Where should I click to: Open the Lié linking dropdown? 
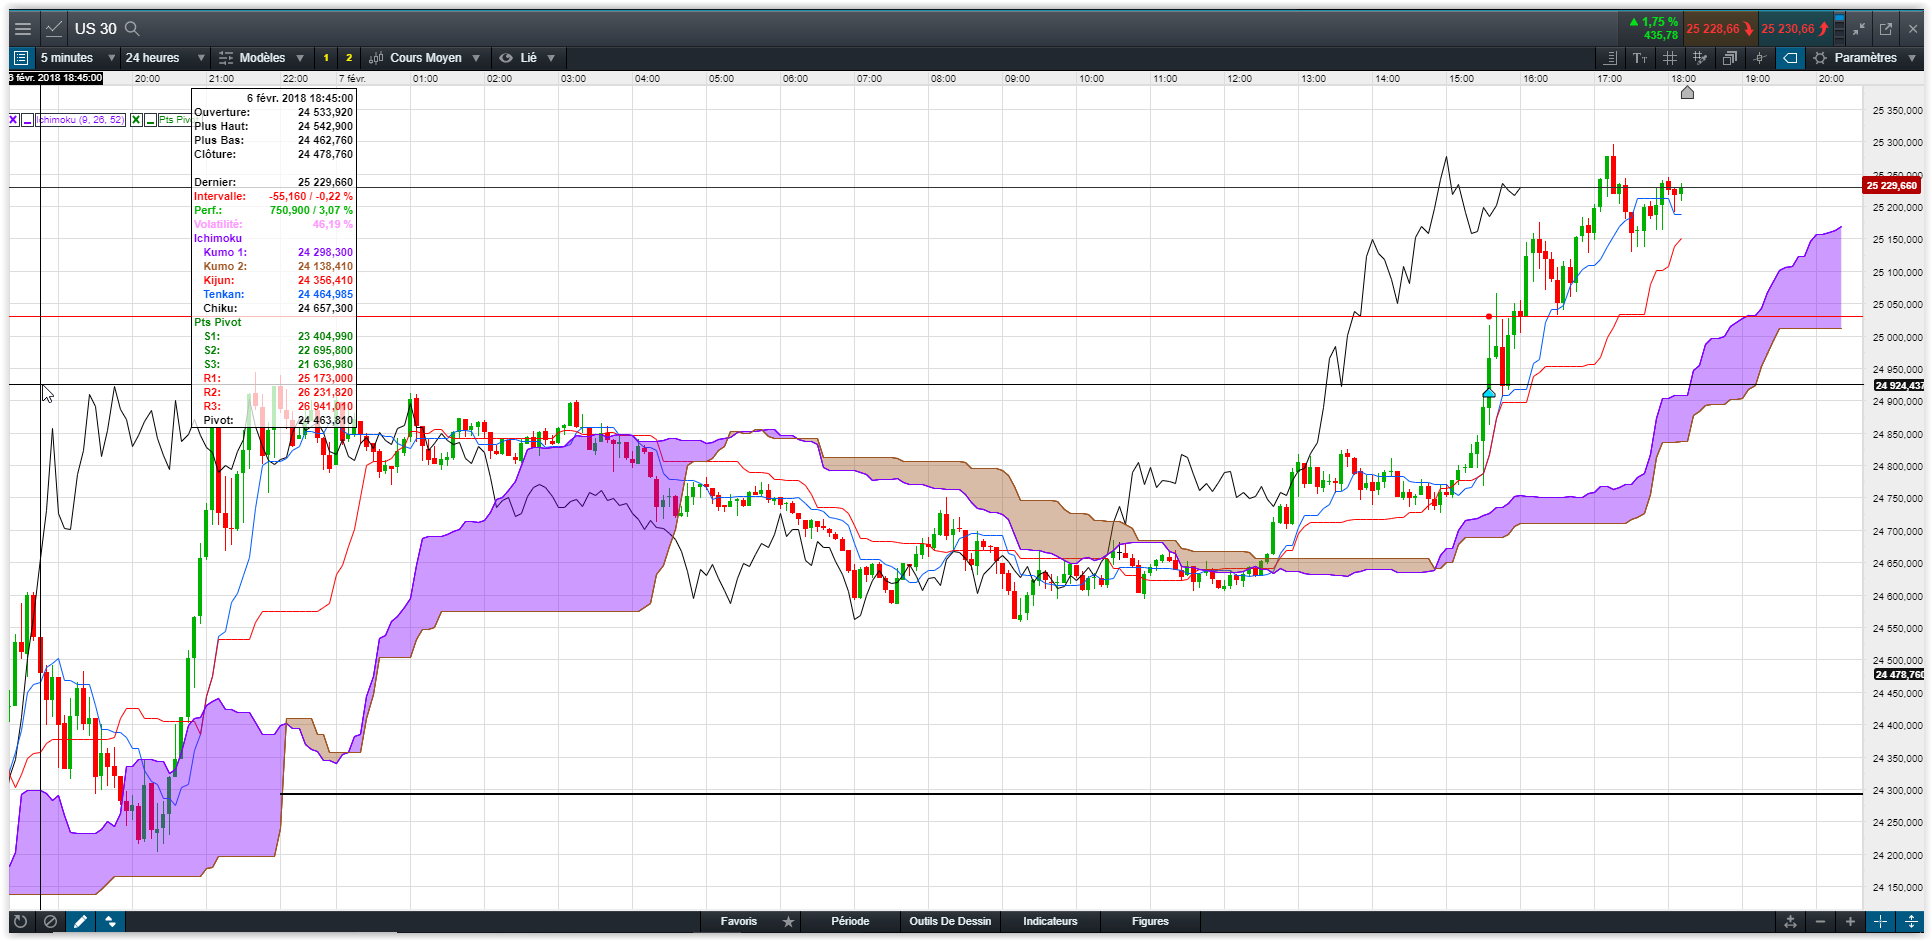click(527, 58)
